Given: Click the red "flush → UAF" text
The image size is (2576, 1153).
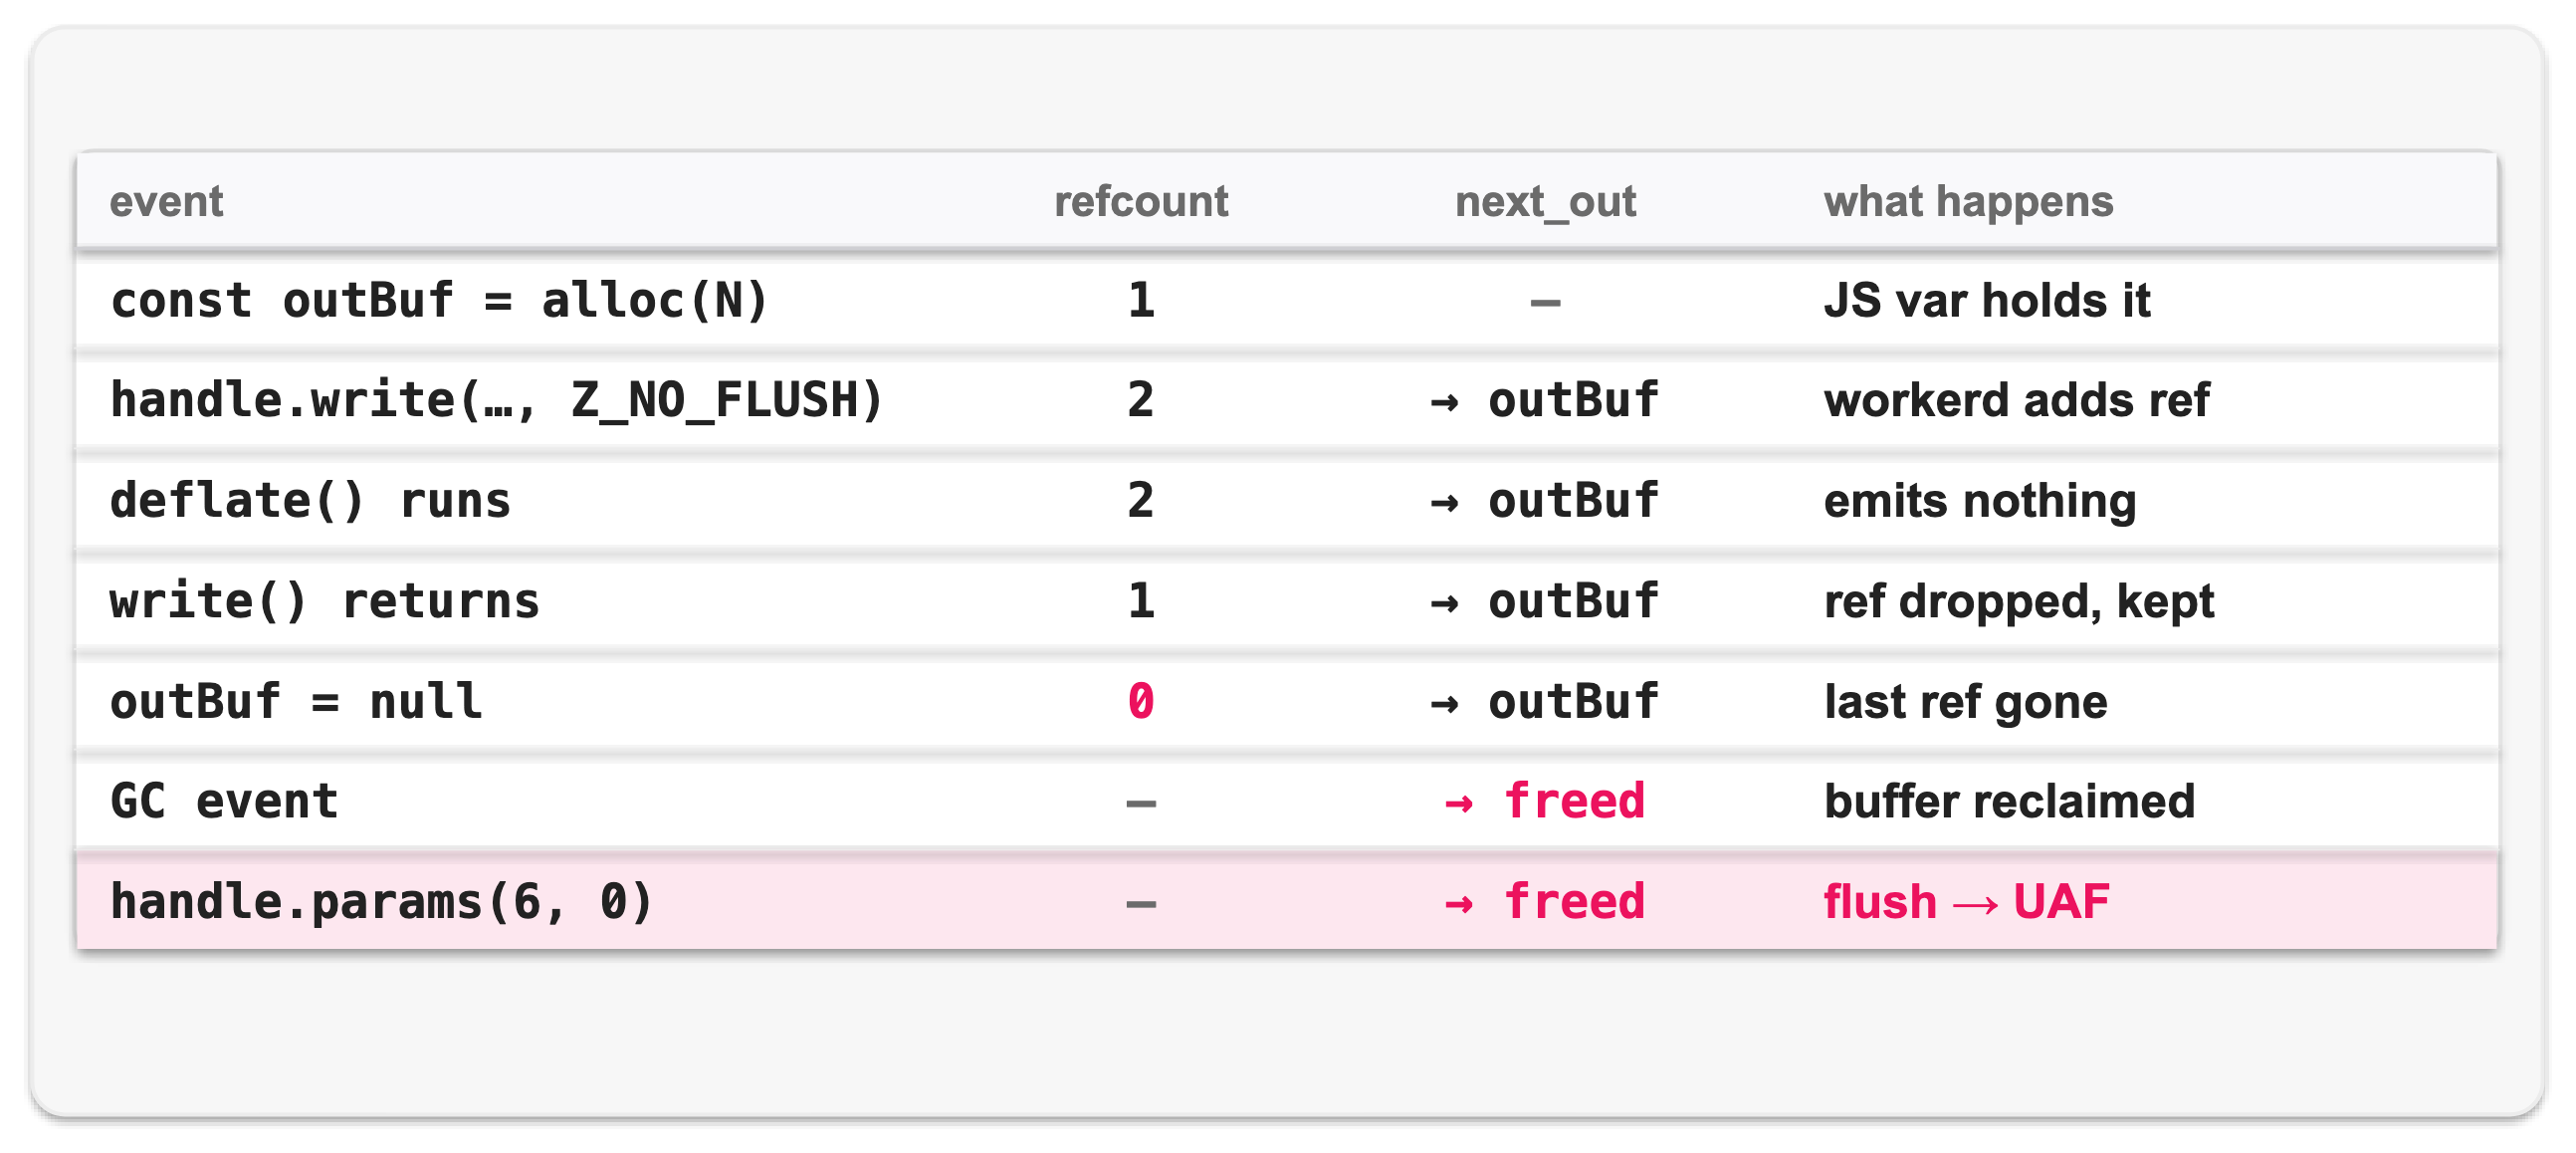Looking at the screenshot, I should coord(1966,902).
